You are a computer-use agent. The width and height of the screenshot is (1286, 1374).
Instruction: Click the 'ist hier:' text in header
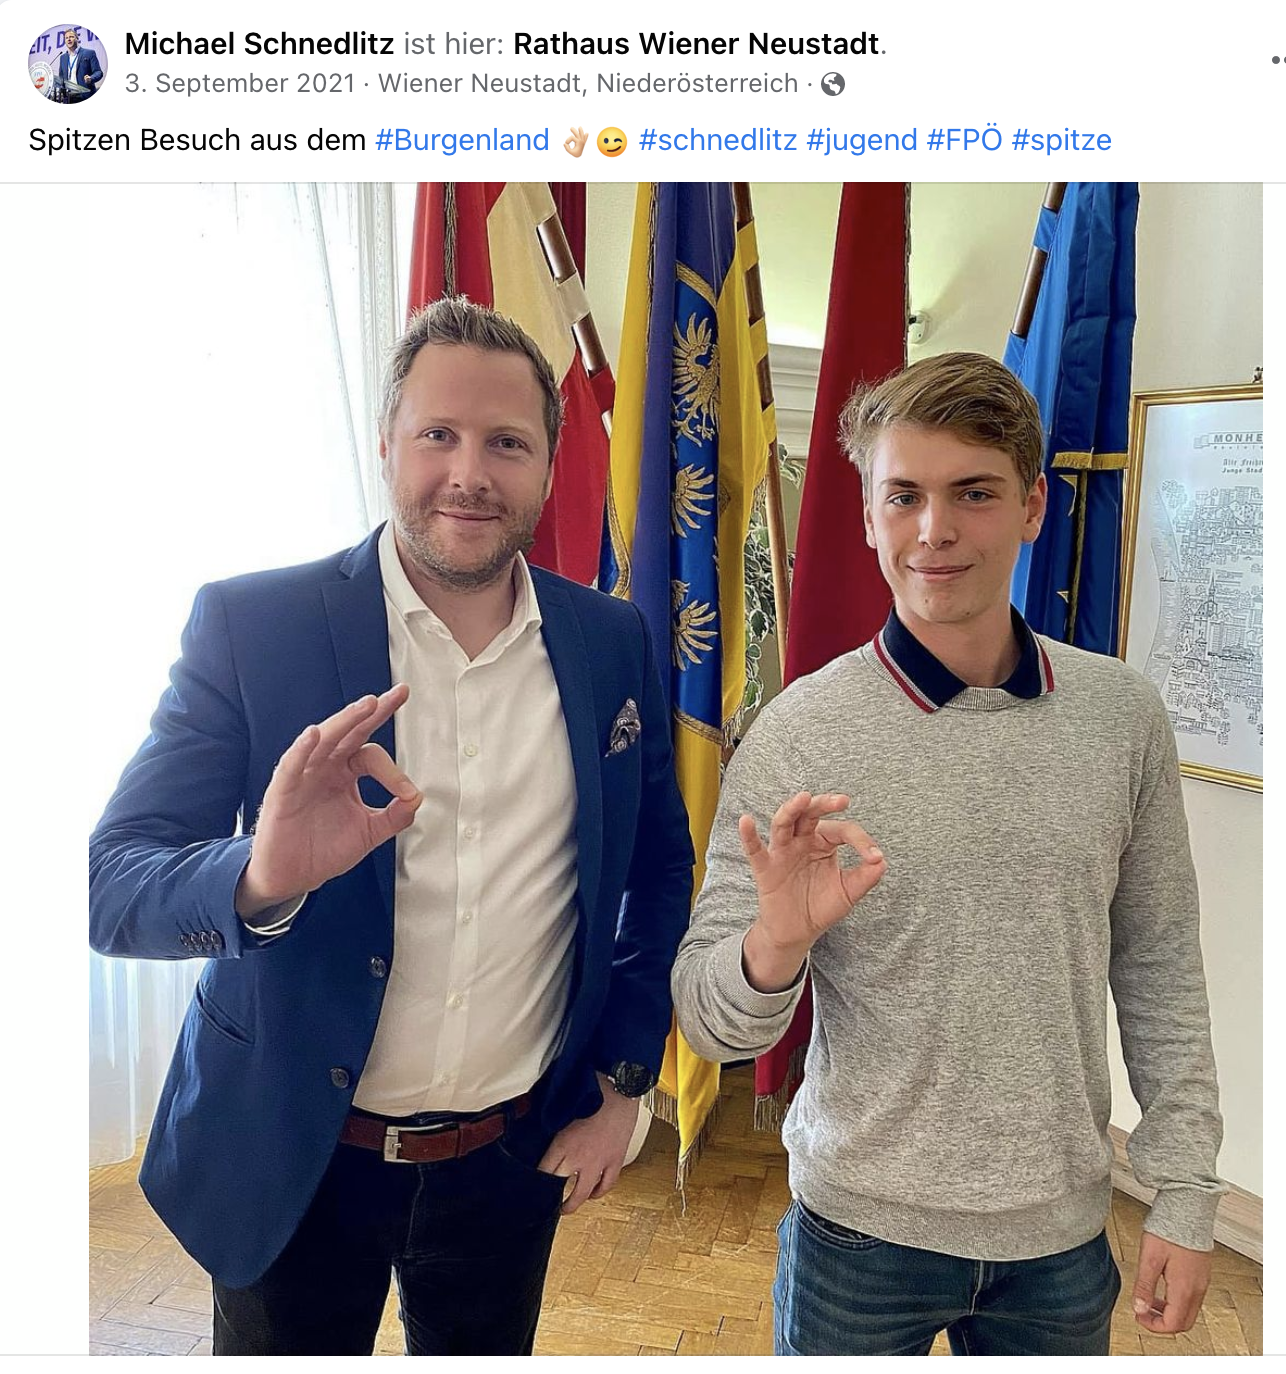pos(454,44)
